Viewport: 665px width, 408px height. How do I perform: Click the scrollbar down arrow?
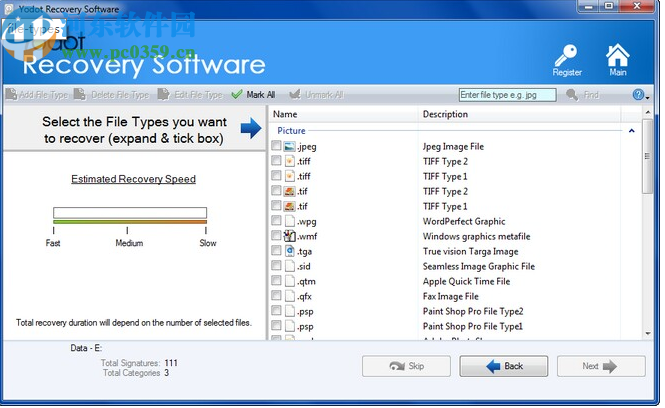(x=647, y=333)
